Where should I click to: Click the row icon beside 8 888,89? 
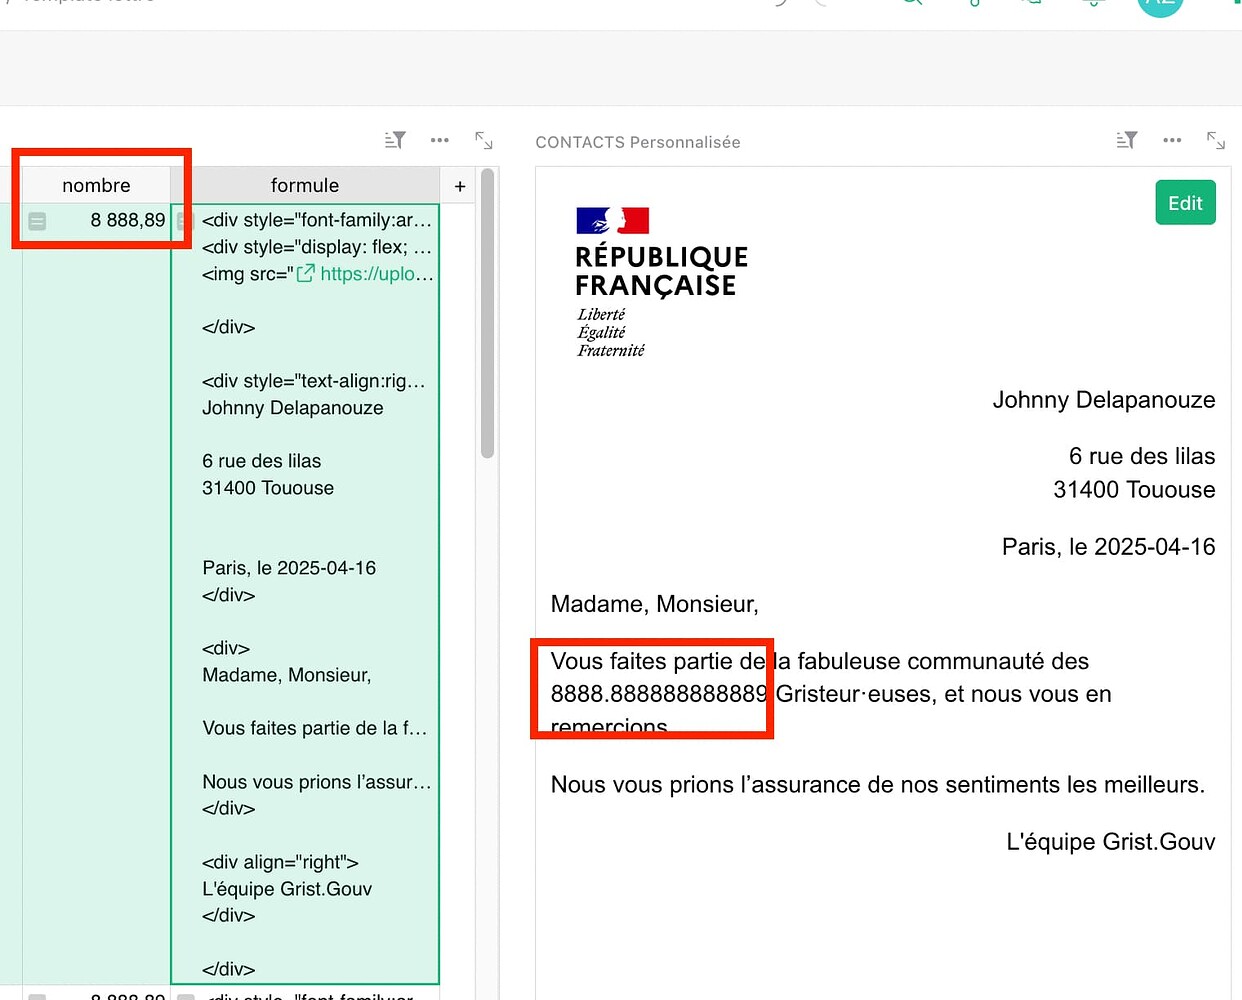(37, 221)
